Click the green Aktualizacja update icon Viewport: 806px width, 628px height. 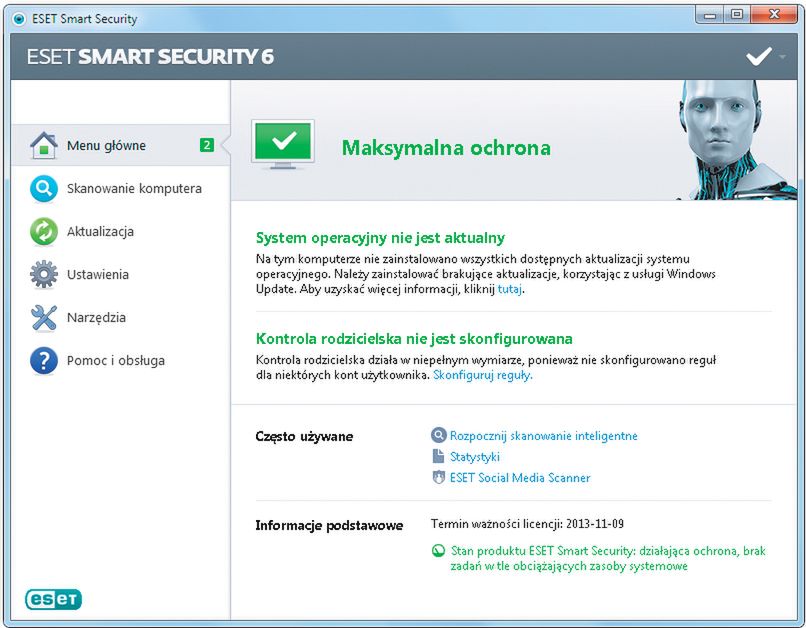tap(42, 231)
